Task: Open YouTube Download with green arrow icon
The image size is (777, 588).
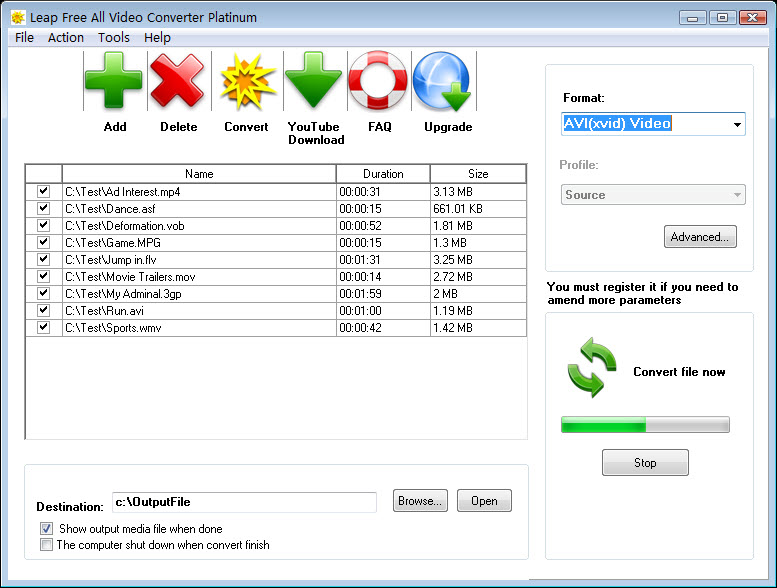Action: coord(314,80)
